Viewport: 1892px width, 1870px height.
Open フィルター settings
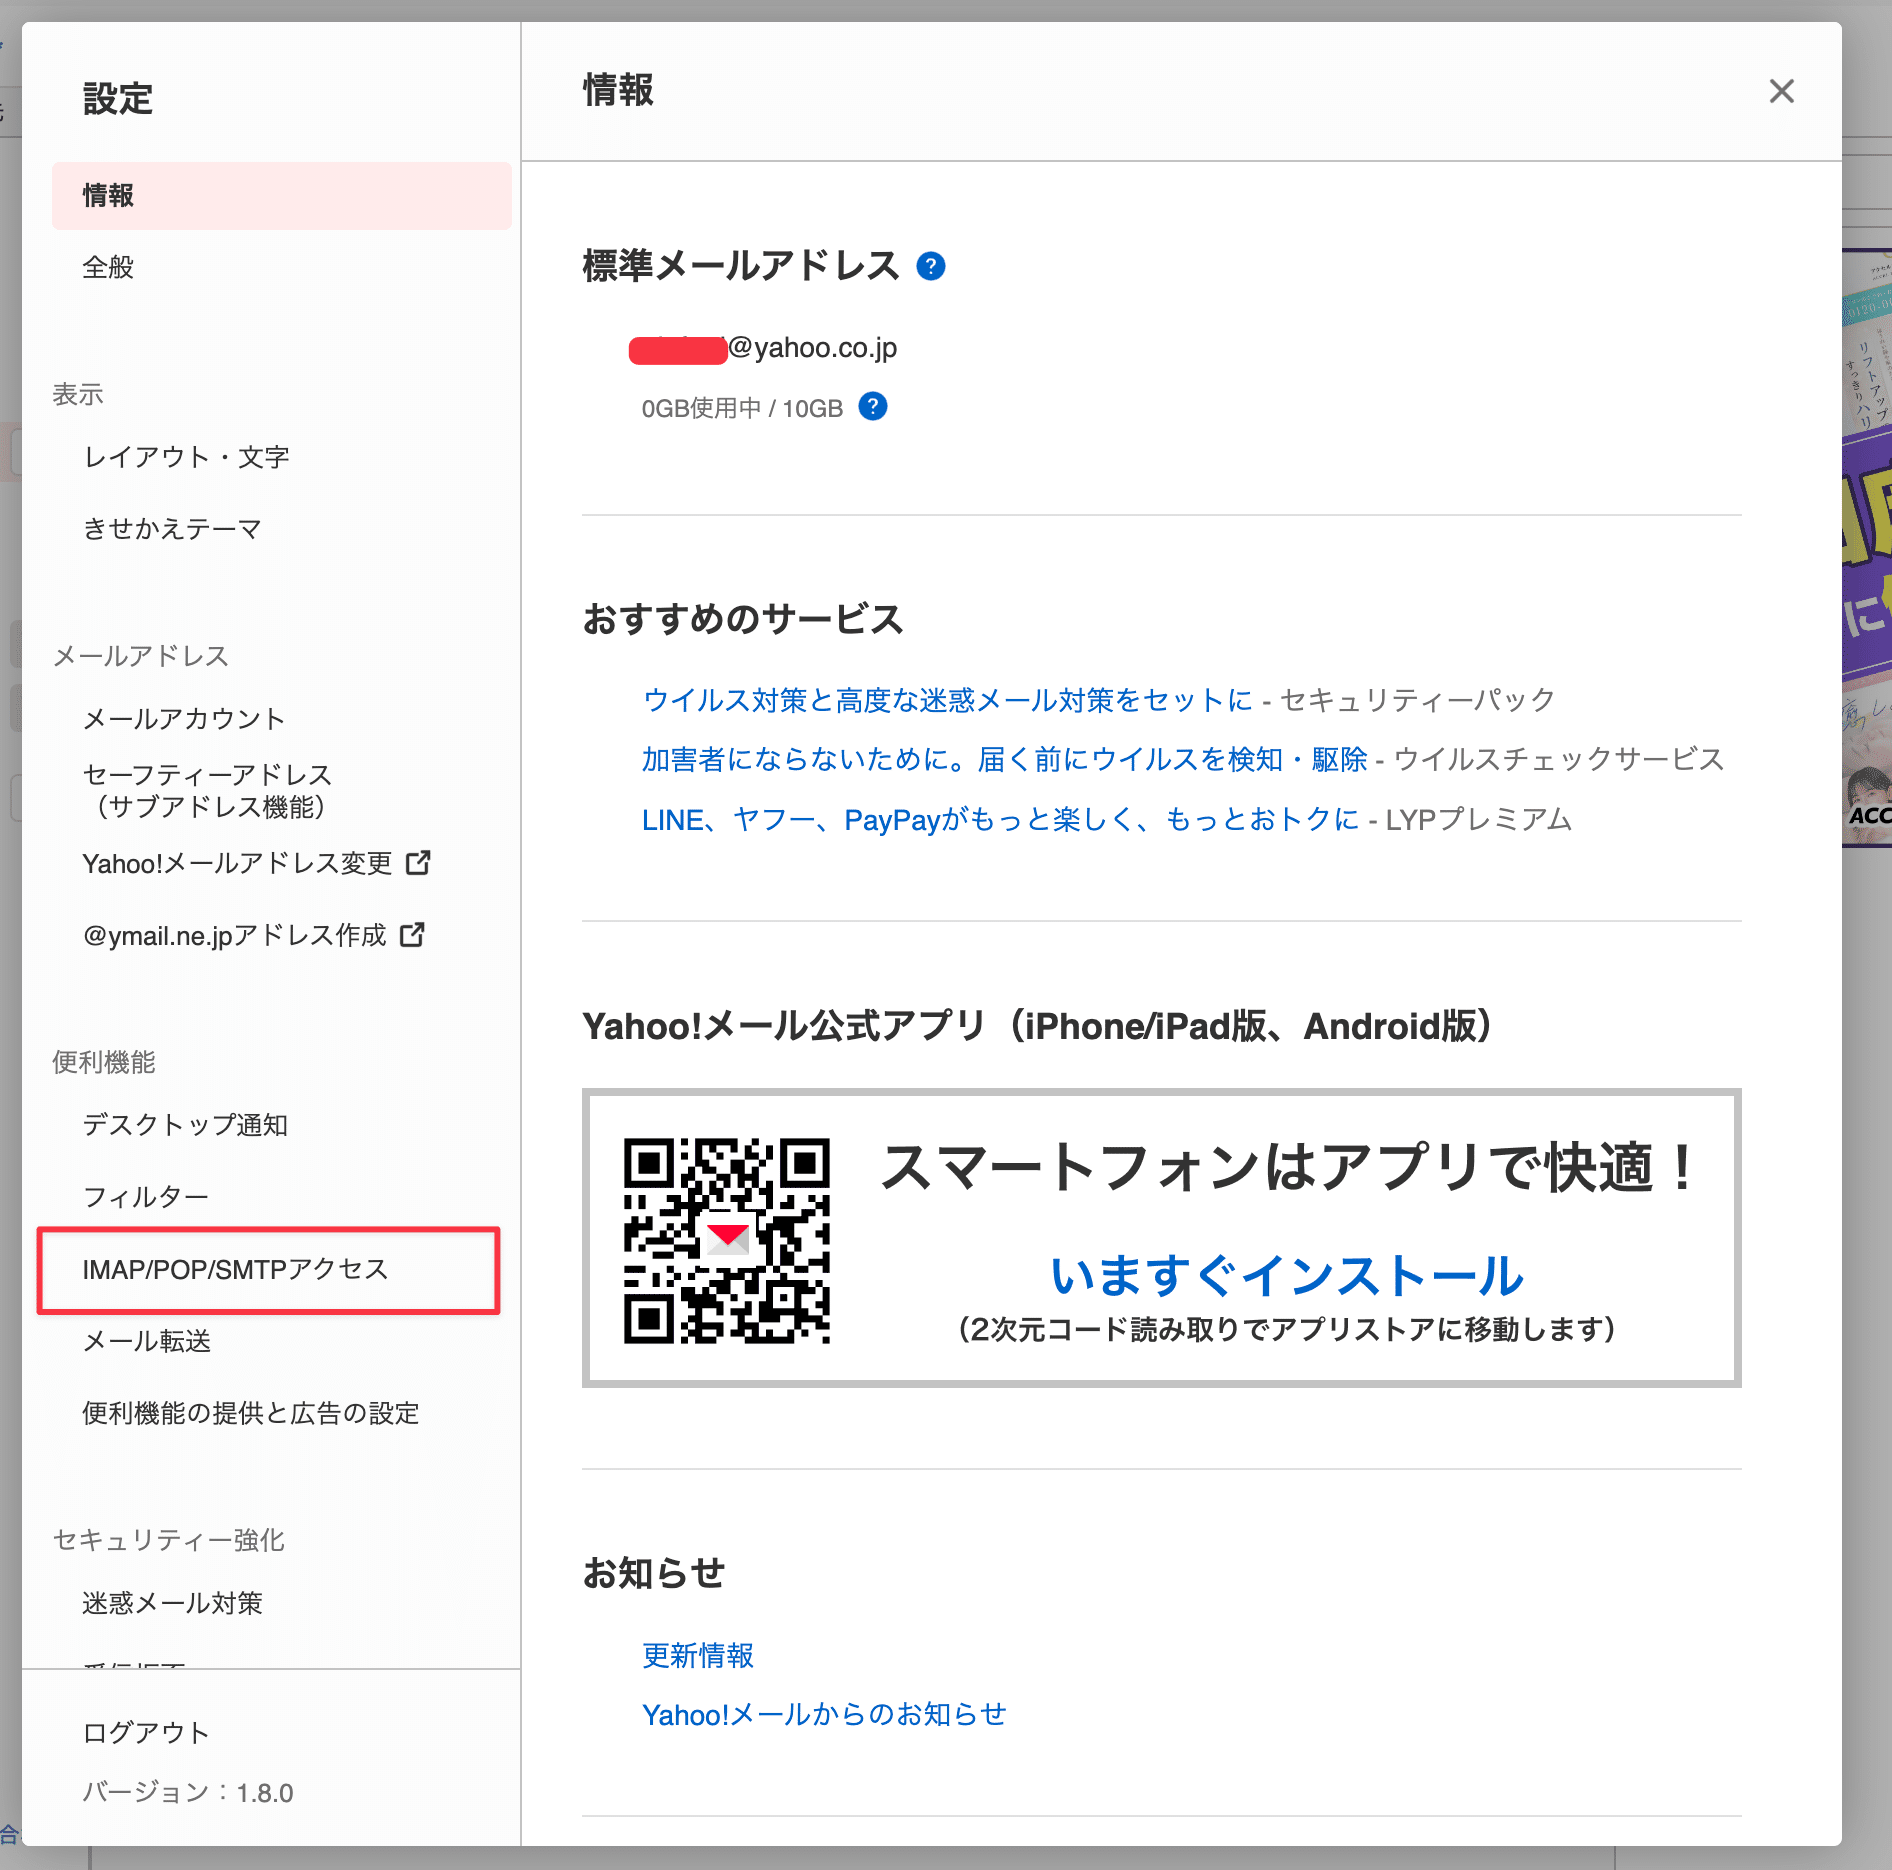point(146,1197)
